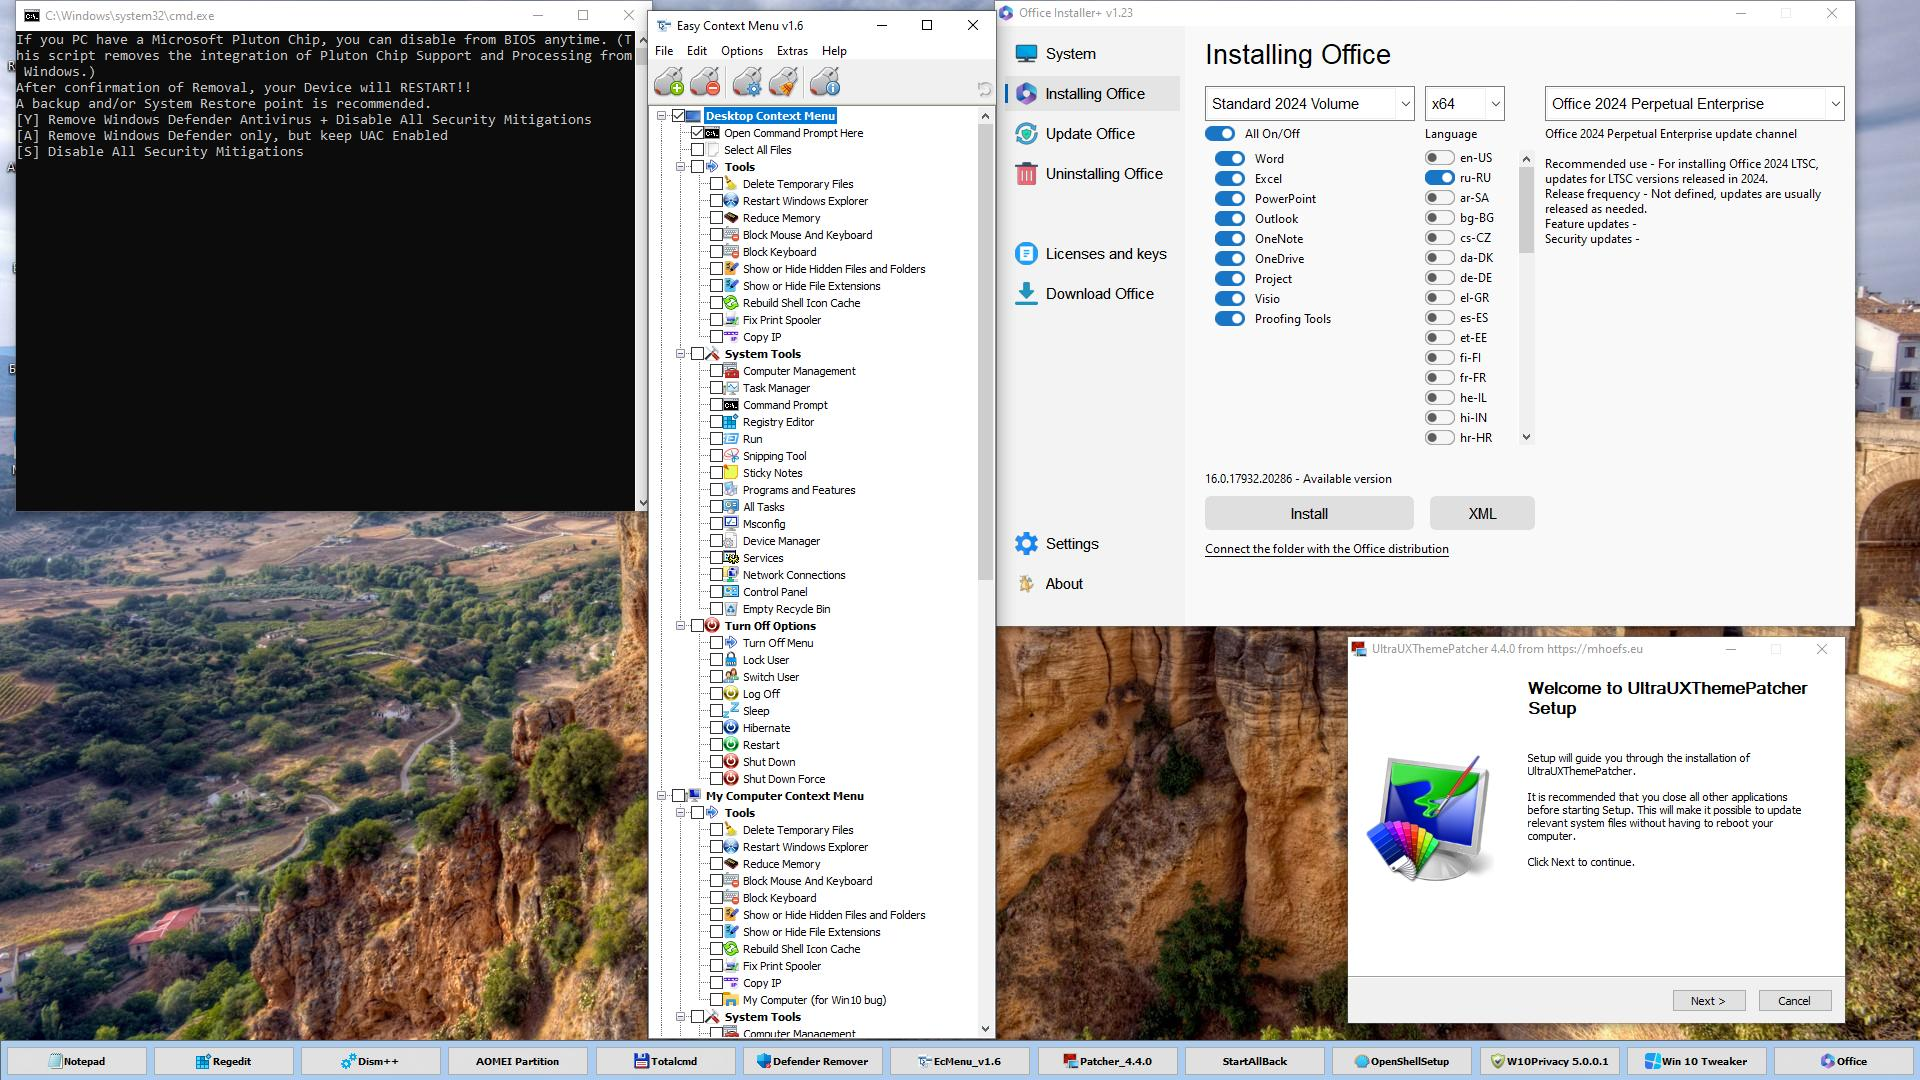Click the mouse-with-broom Context Menu Cleaner icon
Viewport: 1920px width, 1080px height.
click(785, 83)
